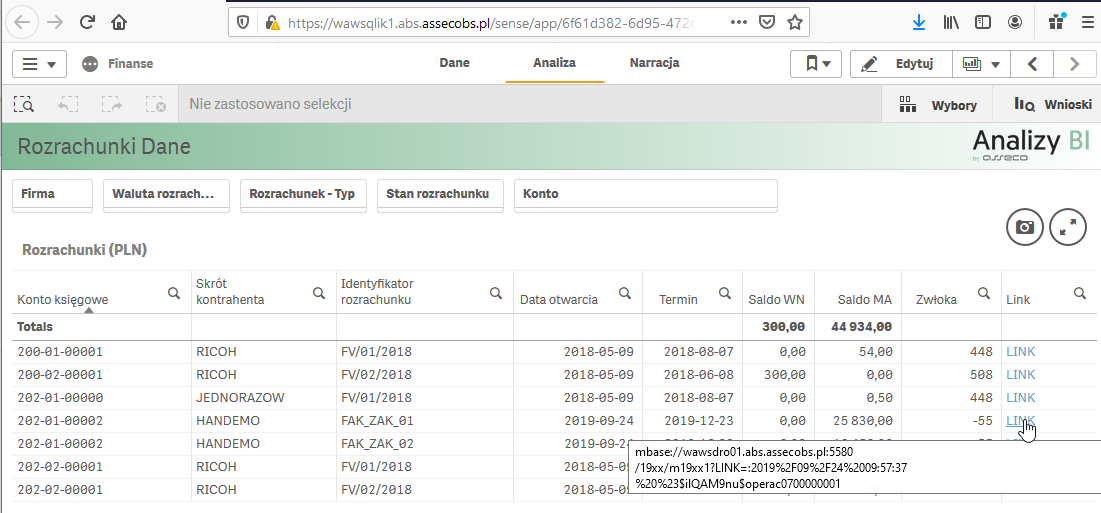Open LINK for account 200-01-00001
The height and width of the screenshot is (513, 1101).
tap(1020, 352)
